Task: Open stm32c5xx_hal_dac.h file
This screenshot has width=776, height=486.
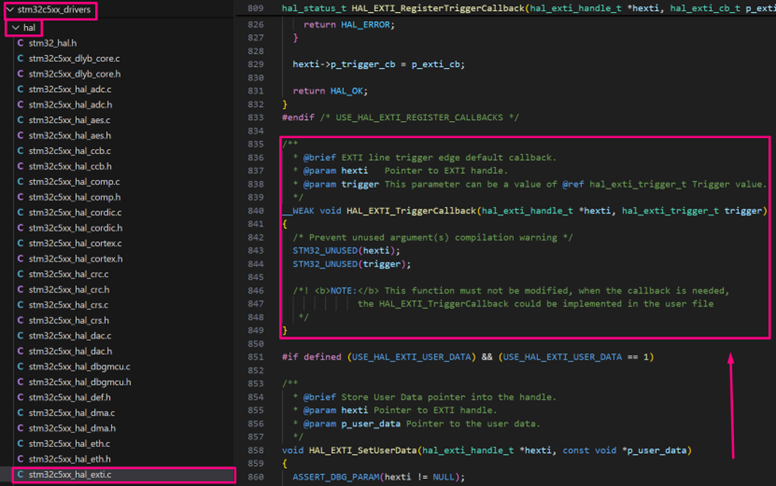Action: click(x=70, y=351)
